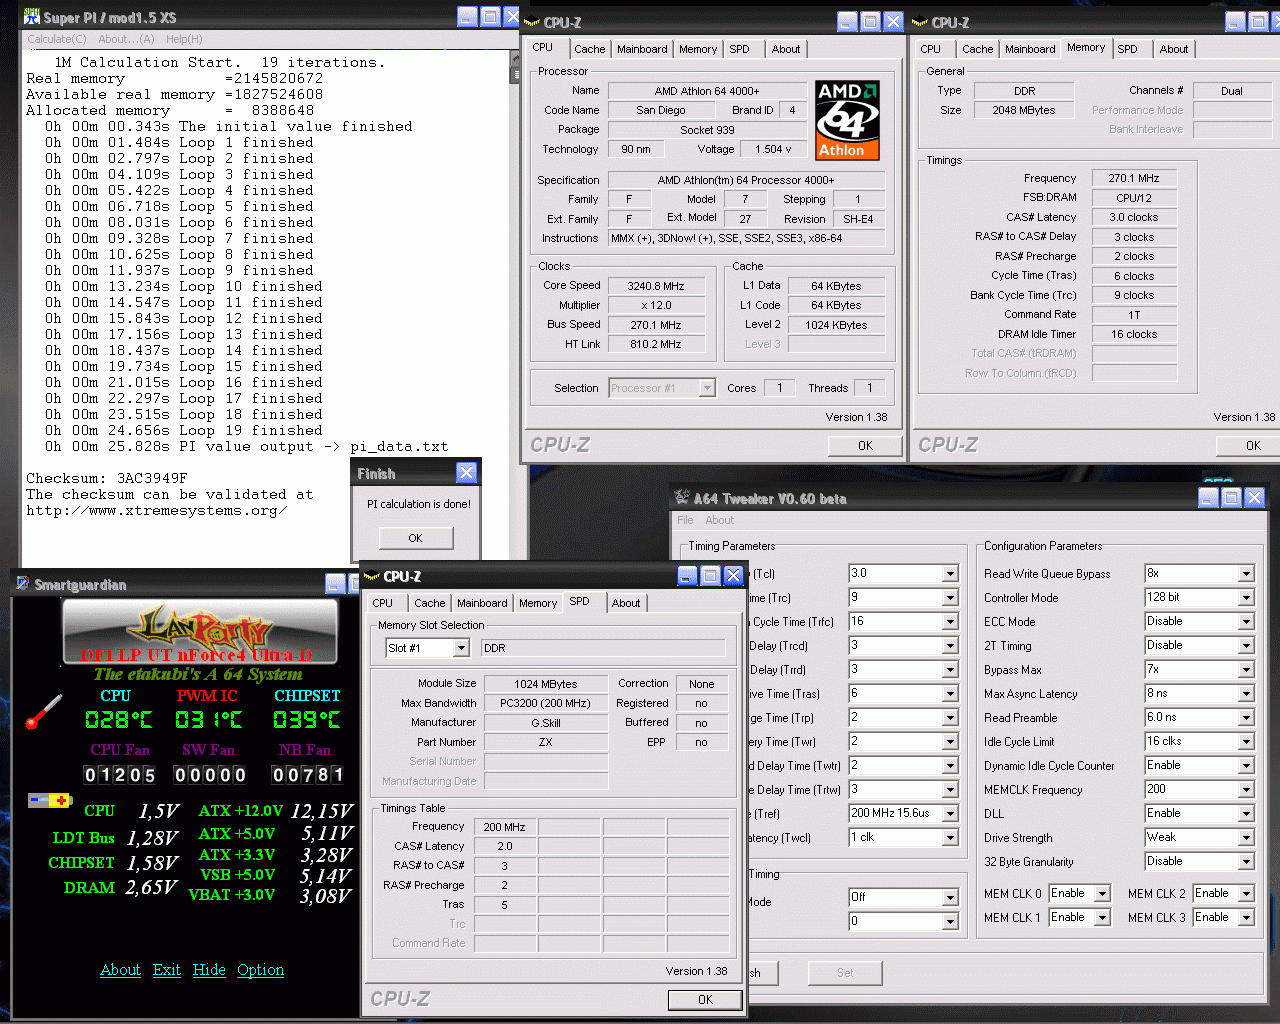Open Mainboard tab in CPU-Z processor window
This screenshot has width=1280, height=1024.
[642, 49]
